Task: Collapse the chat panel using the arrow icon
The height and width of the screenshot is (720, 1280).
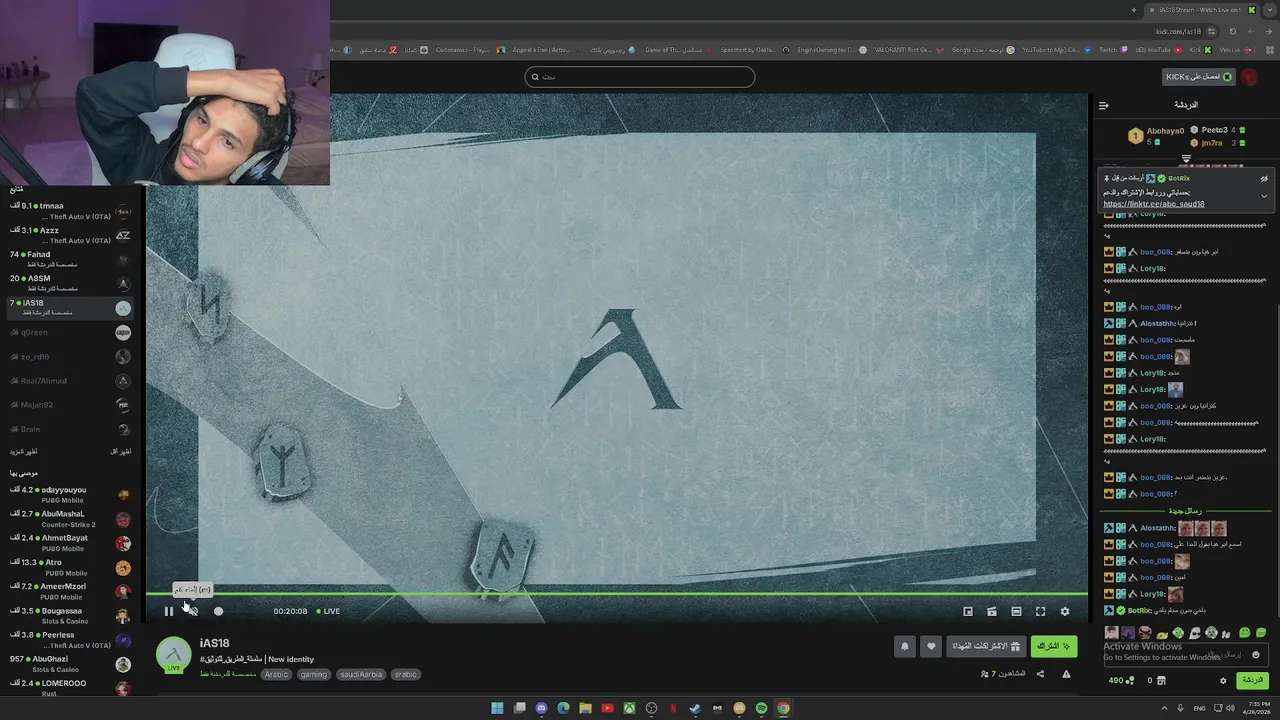Action: pos(1103,105)
